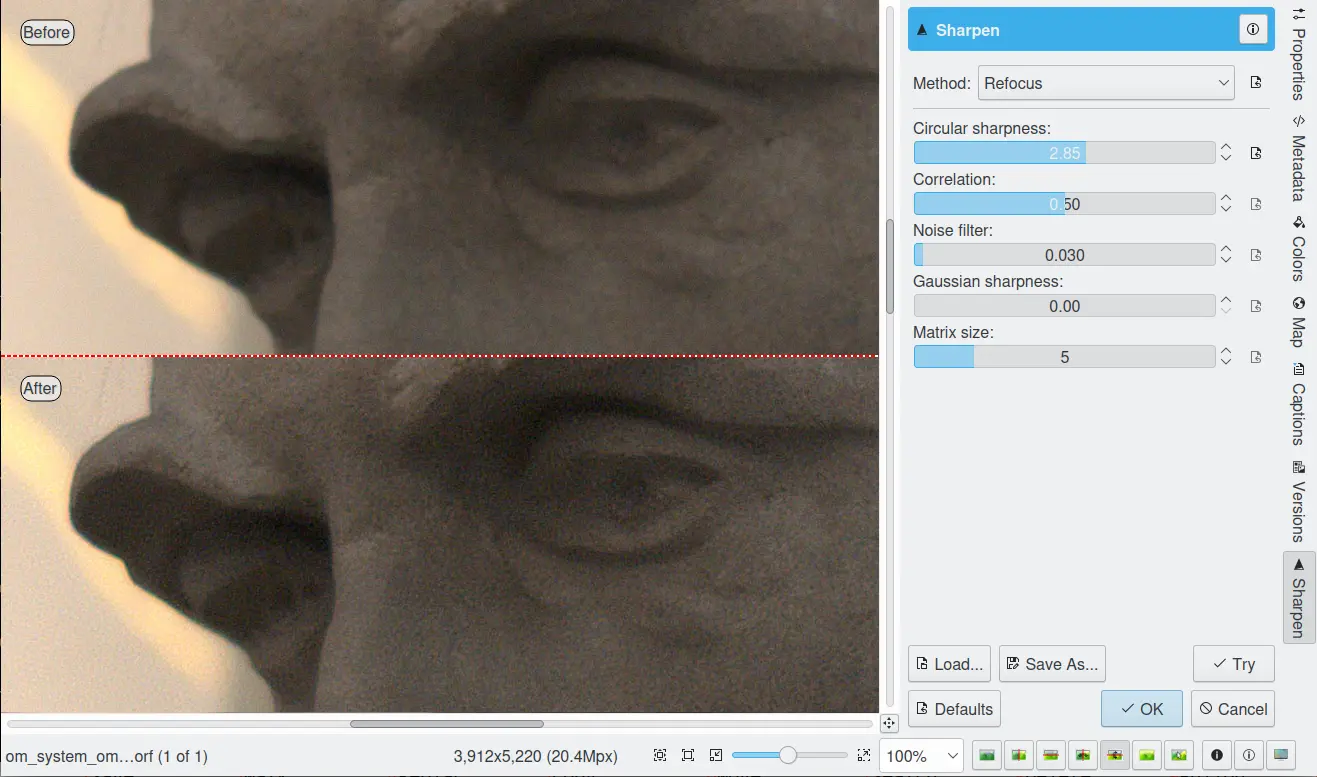
Task: Reset Matrix size to its default value
Action: tap(1256, 357)
